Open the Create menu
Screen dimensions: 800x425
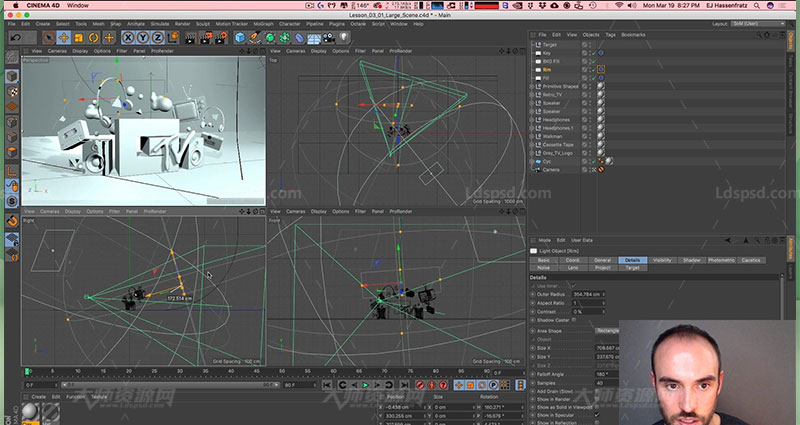pyautogui.click(x=43, y=24)
